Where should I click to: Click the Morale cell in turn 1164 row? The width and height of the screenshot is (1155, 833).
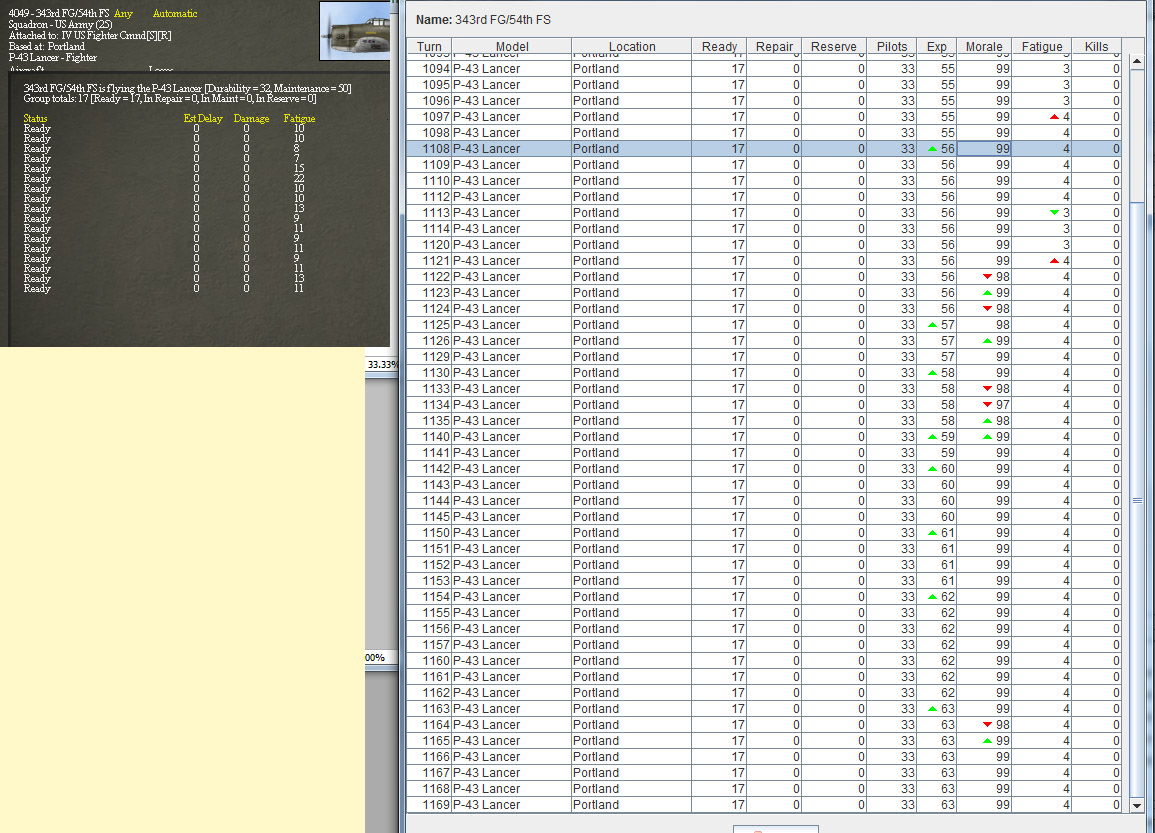(984, 725)
